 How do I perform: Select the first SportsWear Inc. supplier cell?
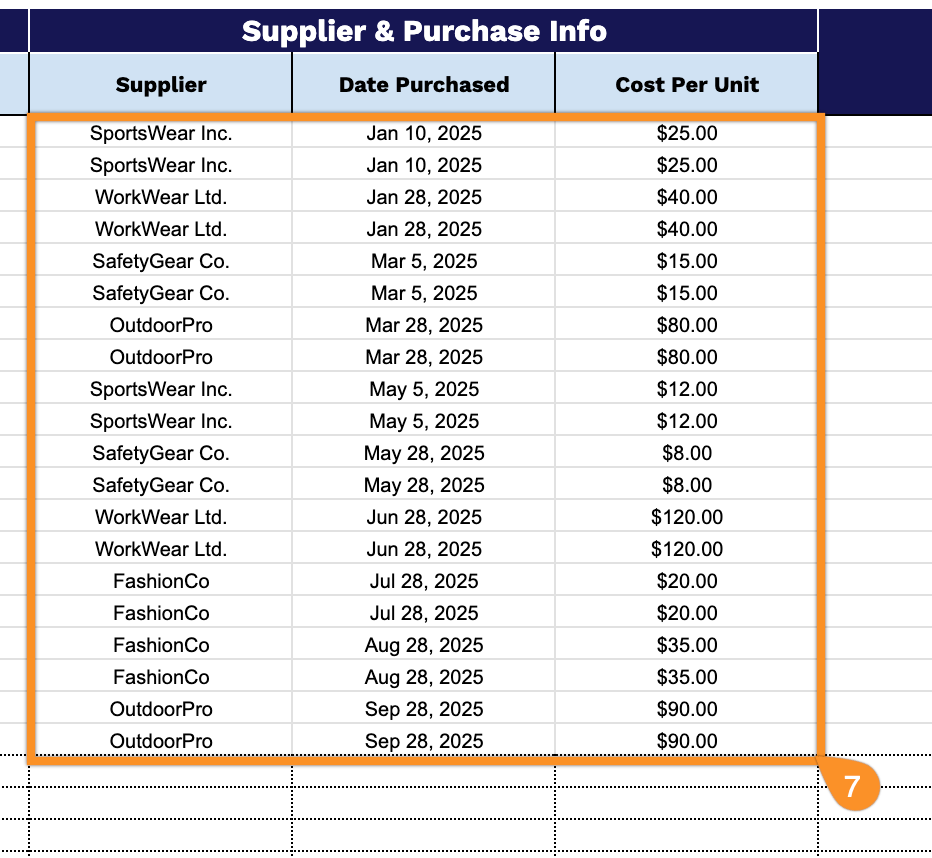click(x=160, y=133)
